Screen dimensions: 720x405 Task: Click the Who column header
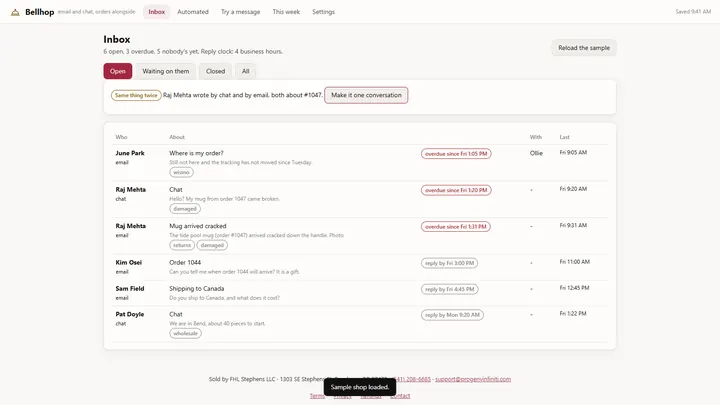pyautogui.click(x=121, y=137)
